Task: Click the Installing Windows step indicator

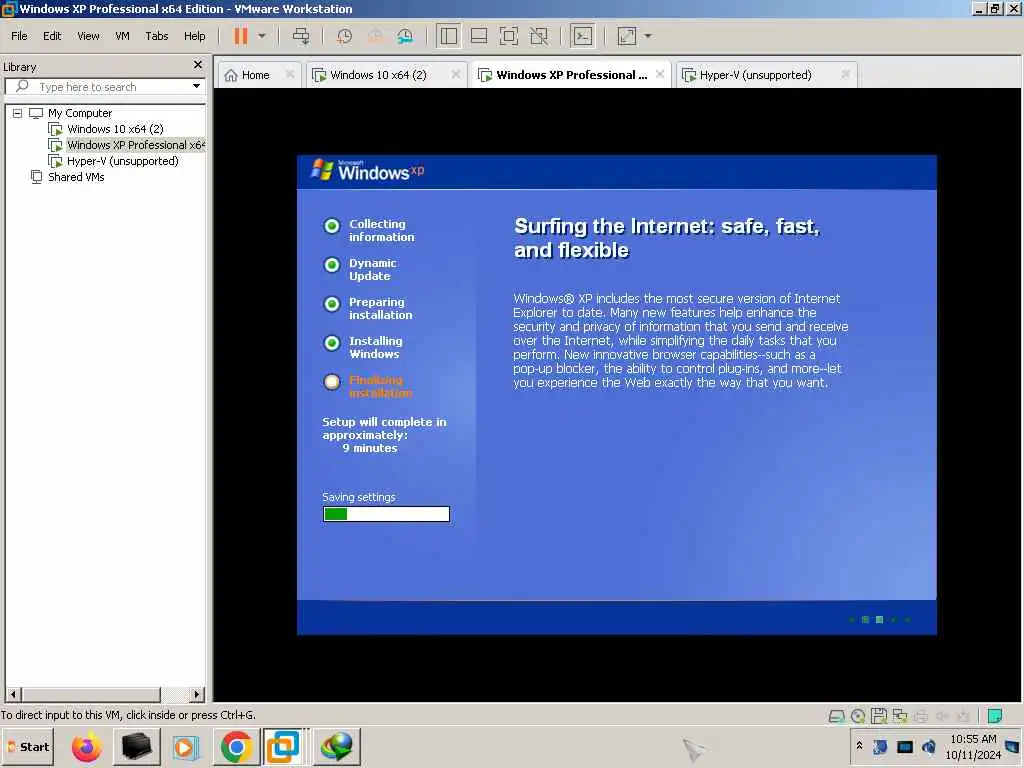Action: 332,343
